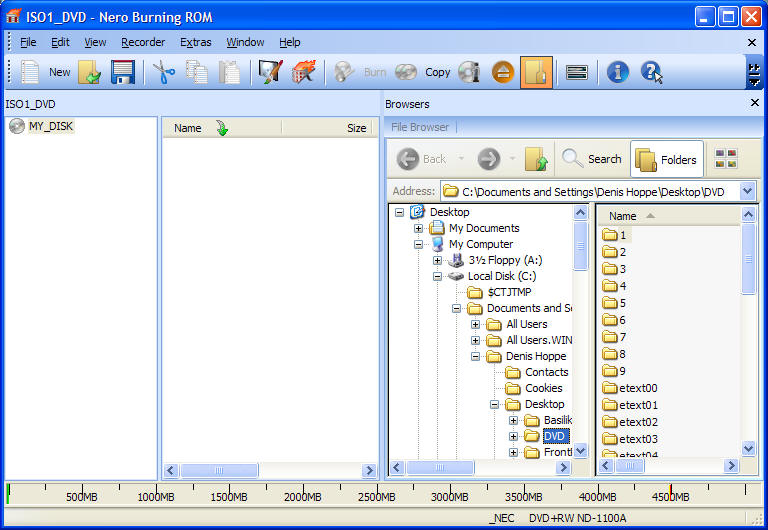Eject the disc with orange button
The height and width of the screenshot is (530, 768).
(503, 72)
